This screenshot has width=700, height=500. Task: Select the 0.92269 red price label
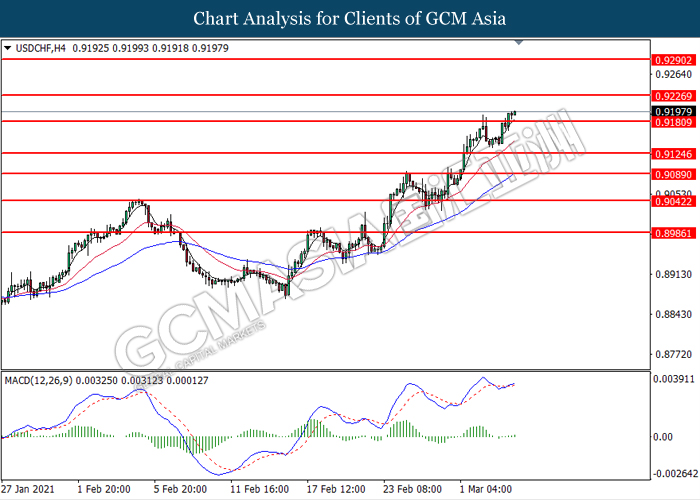[x=671, y=95]
